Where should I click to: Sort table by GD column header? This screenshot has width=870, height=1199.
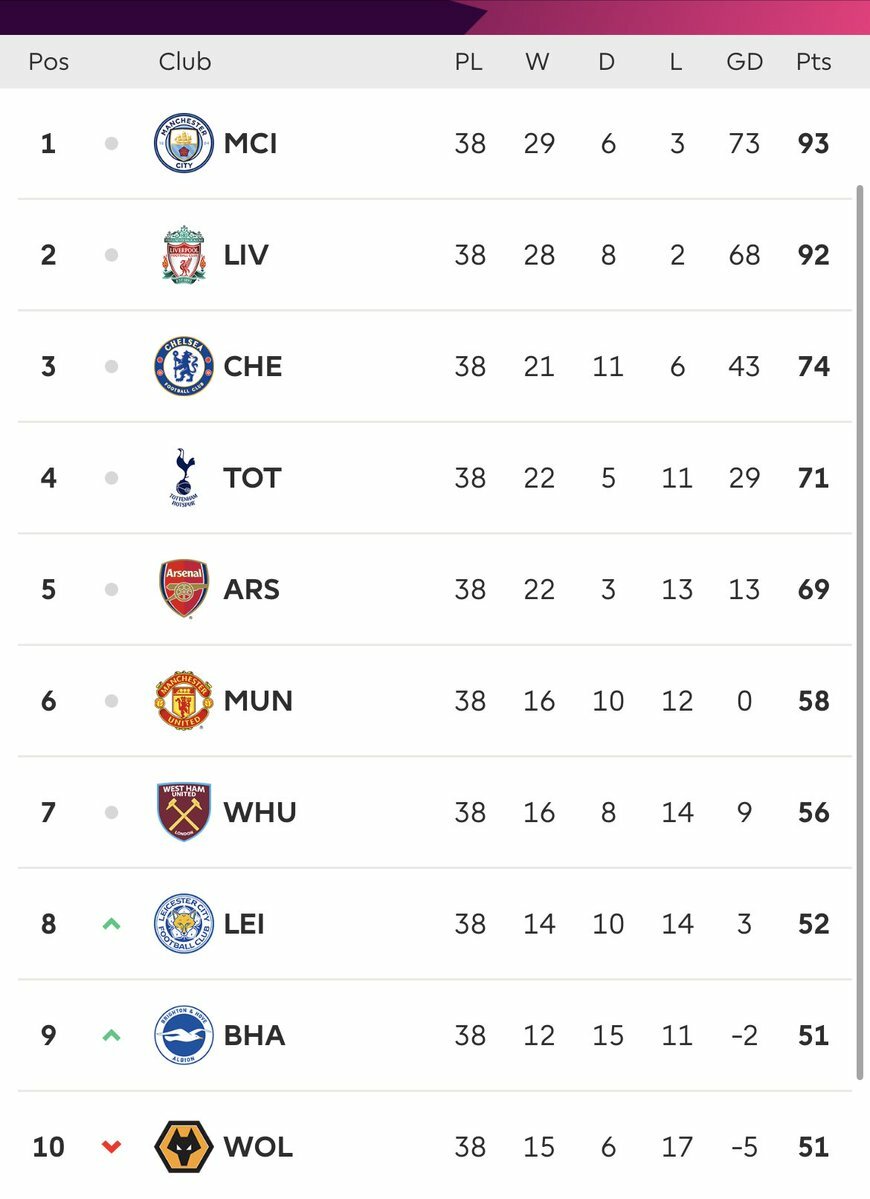coord(745,61)
